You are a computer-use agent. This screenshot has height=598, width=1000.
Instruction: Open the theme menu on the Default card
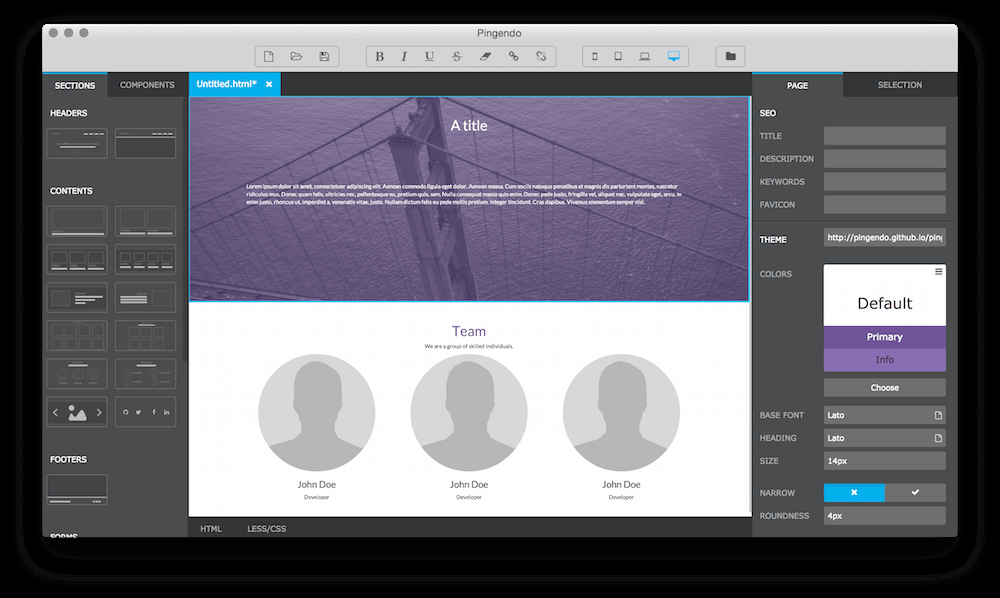click(x=938, y=271)
